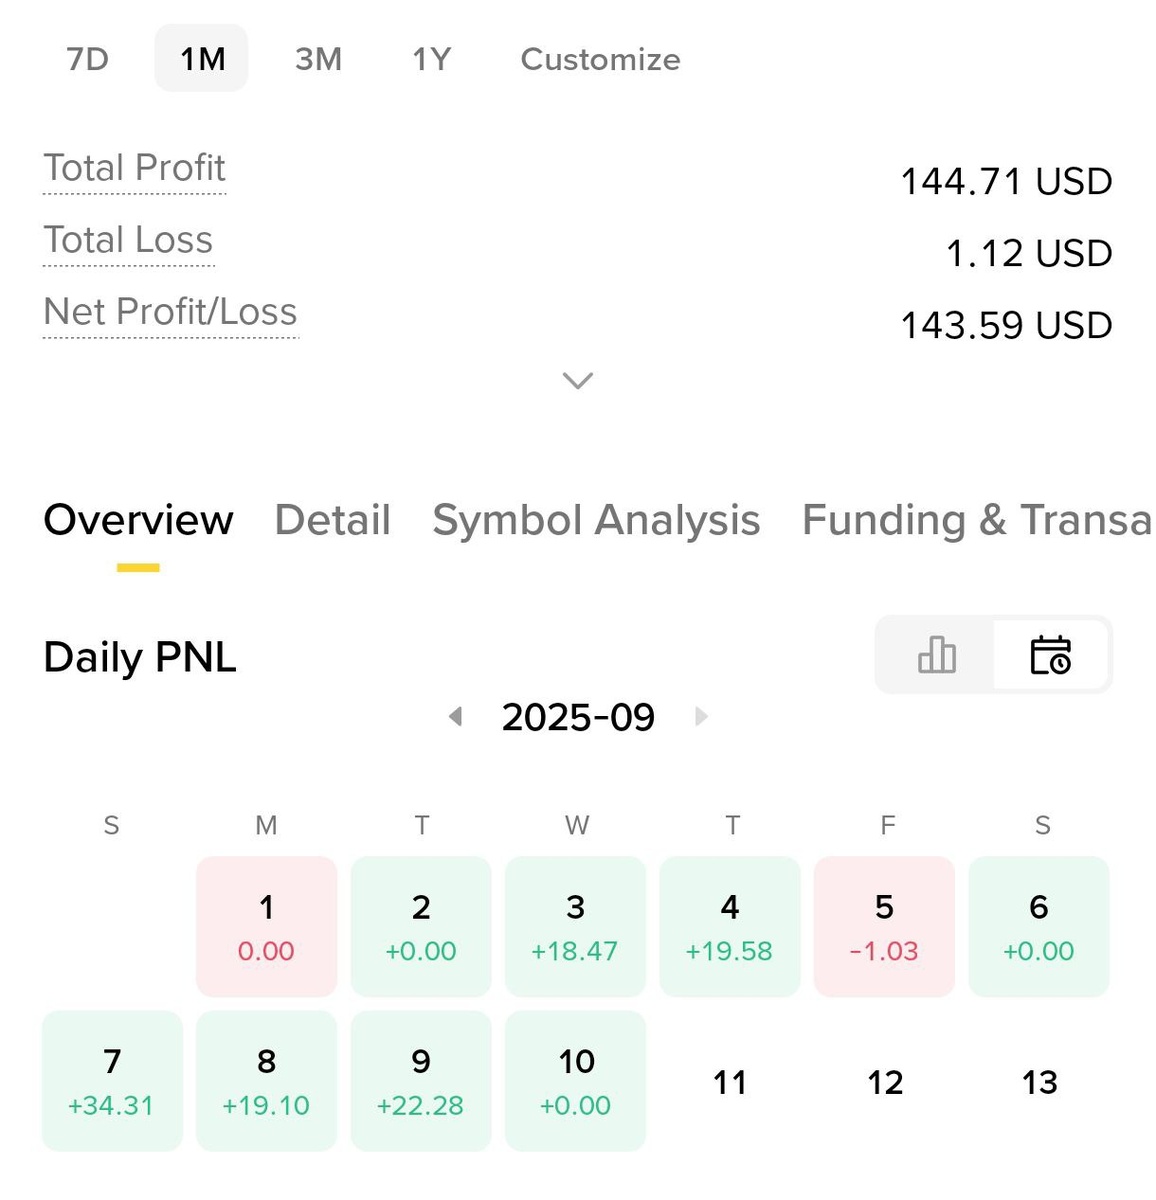Switch to calendar view

point(1050,655)
